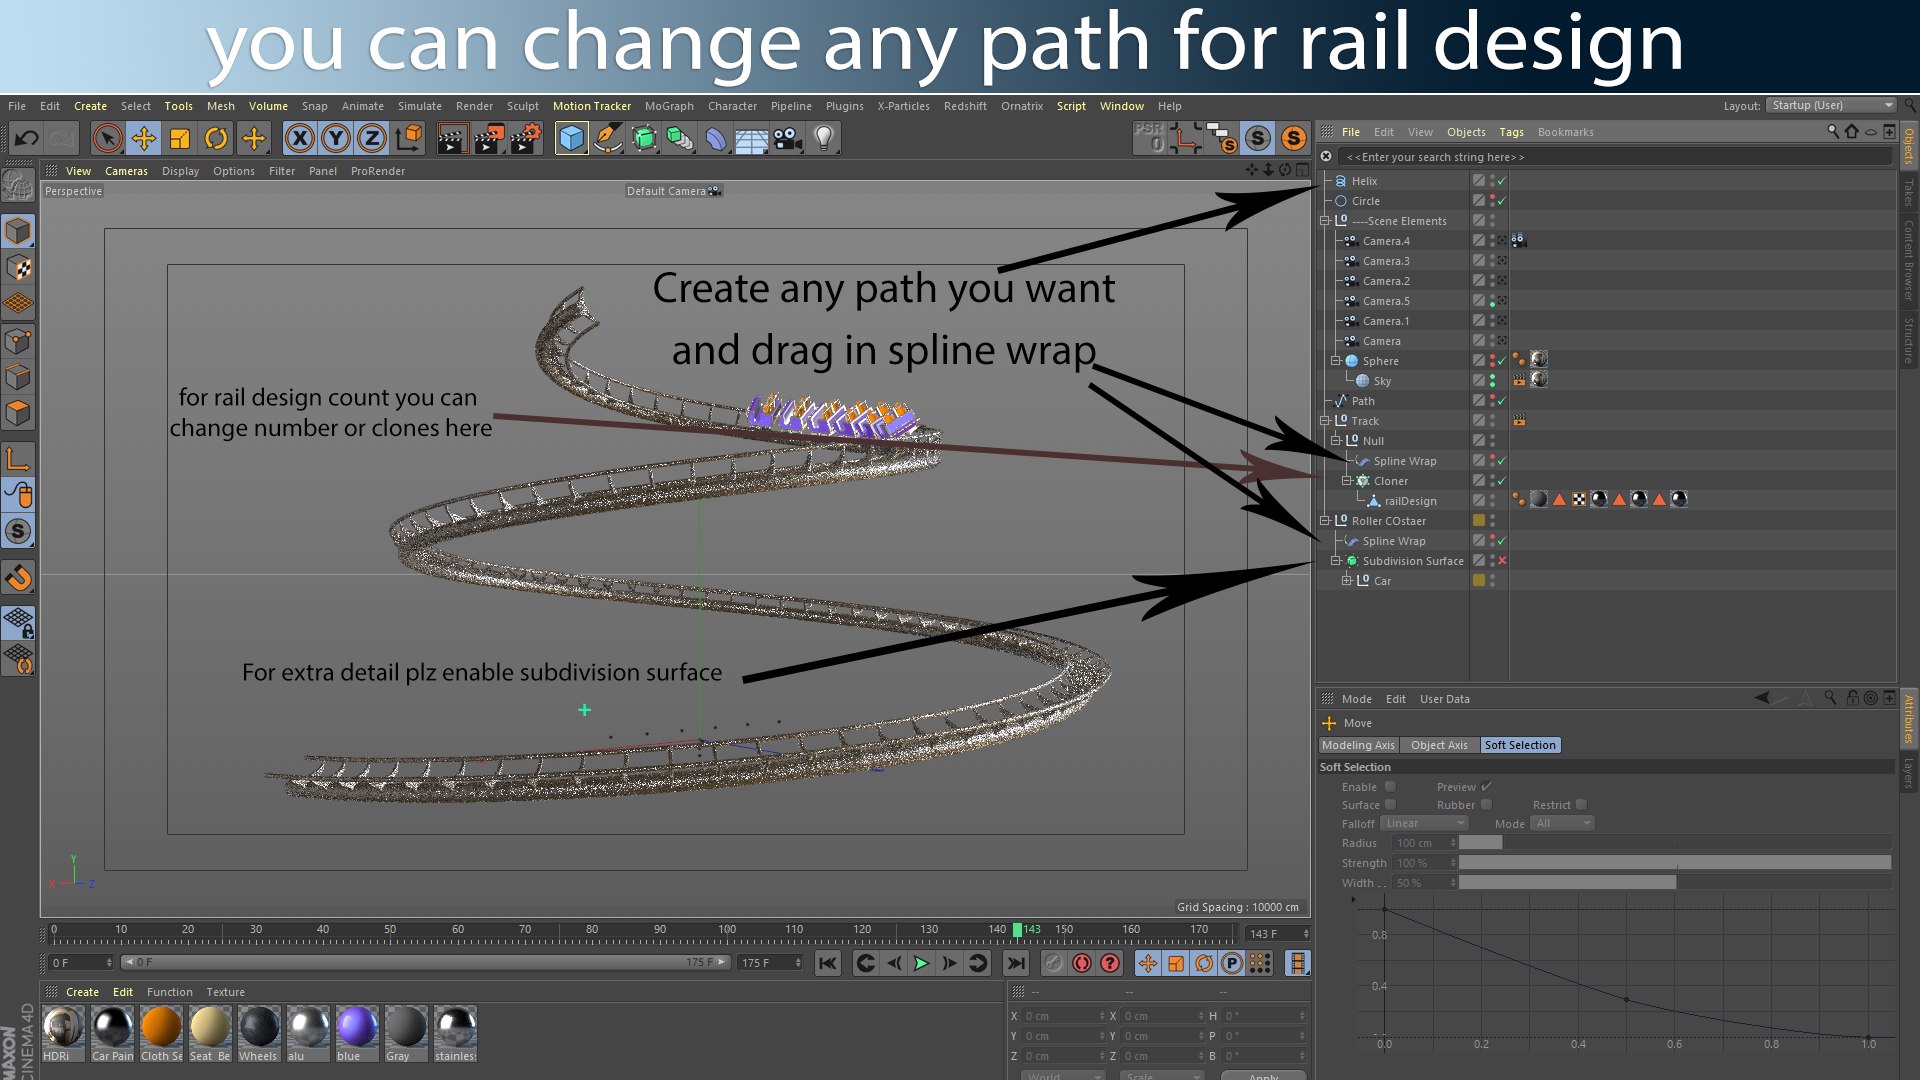The width and height of the screenshot is (1920, 1080).
Task: Switch to Modeling Axis tab
Action: pyautogui.click(x=1358, y=745)
